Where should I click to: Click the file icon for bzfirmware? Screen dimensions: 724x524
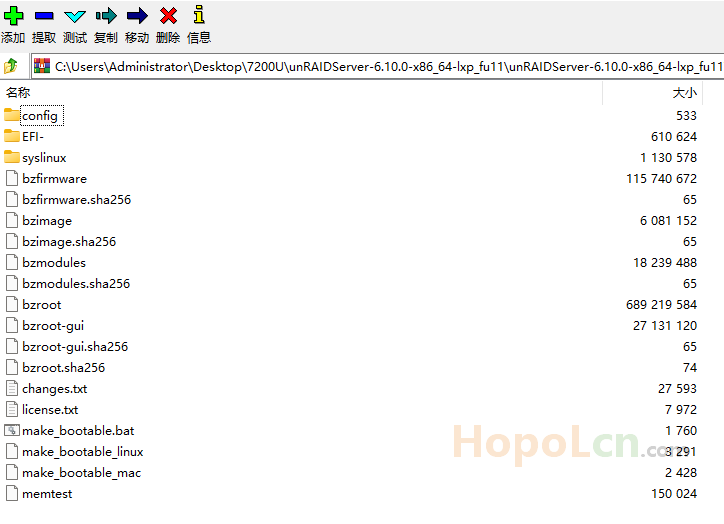tap(12, 178)
